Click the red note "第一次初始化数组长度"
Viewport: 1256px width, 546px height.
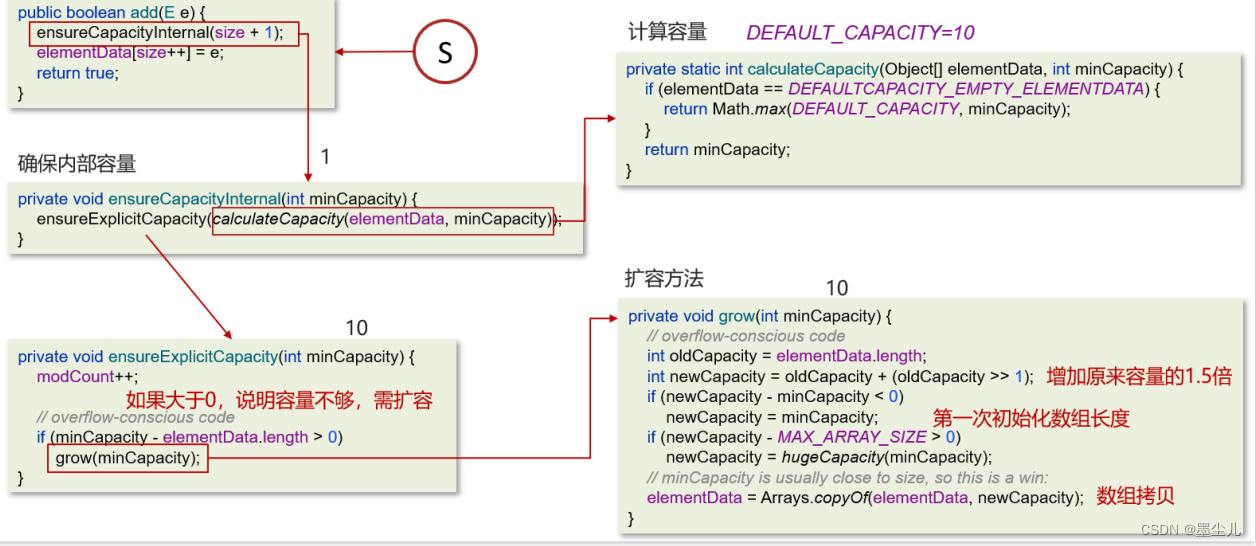tap(1031, 418)
